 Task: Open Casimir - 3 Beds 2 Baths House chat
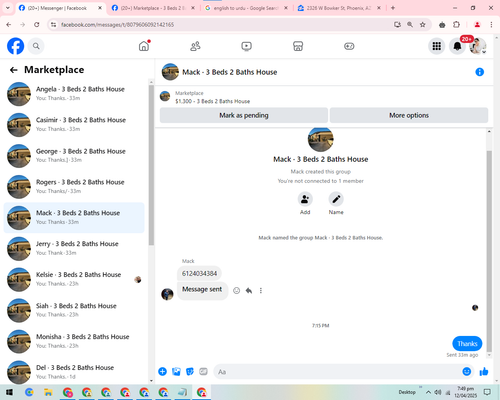74,124
